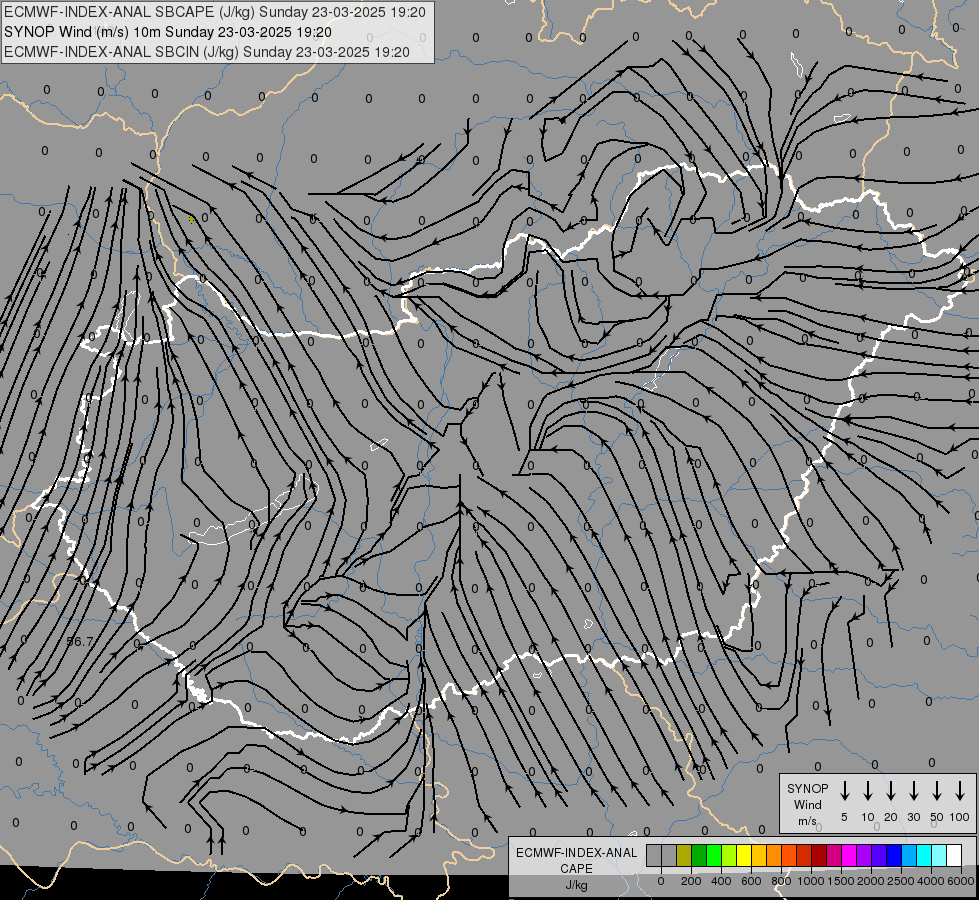Pick the bright magenta CAPE legend swatch
This screenshot has height=900, width=979.
point(849,855)
